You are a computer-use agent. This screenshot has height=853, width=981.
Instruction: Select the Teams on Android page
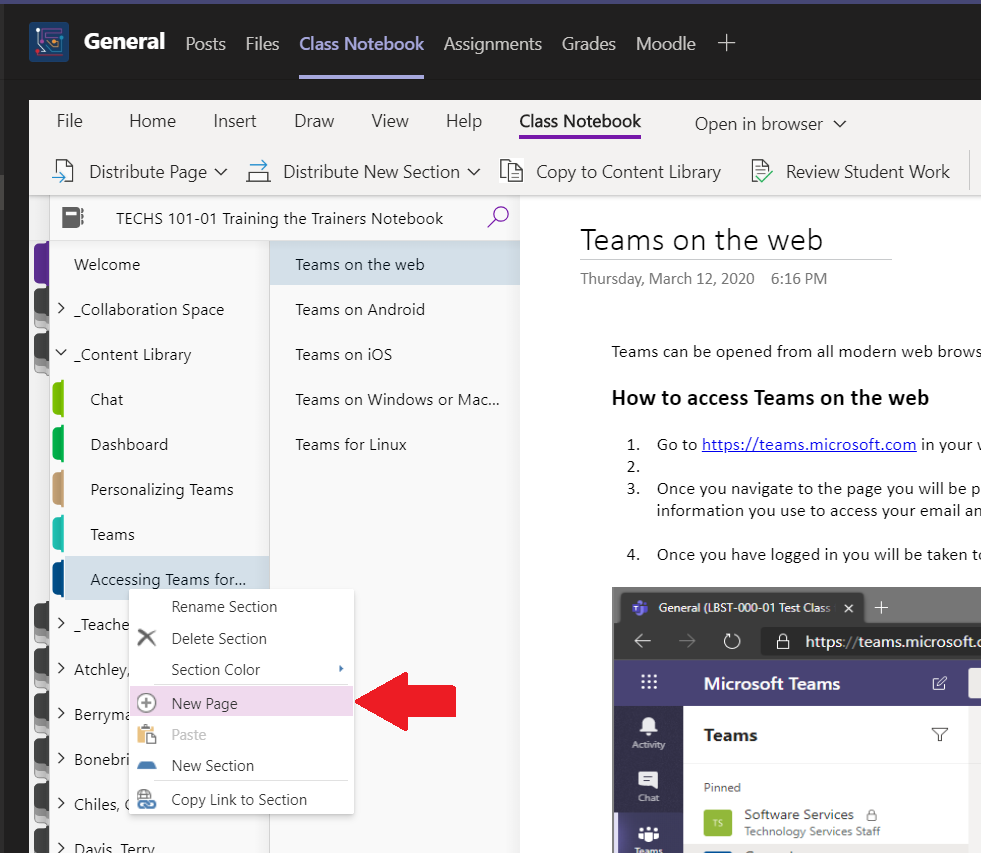coord(360,309)
